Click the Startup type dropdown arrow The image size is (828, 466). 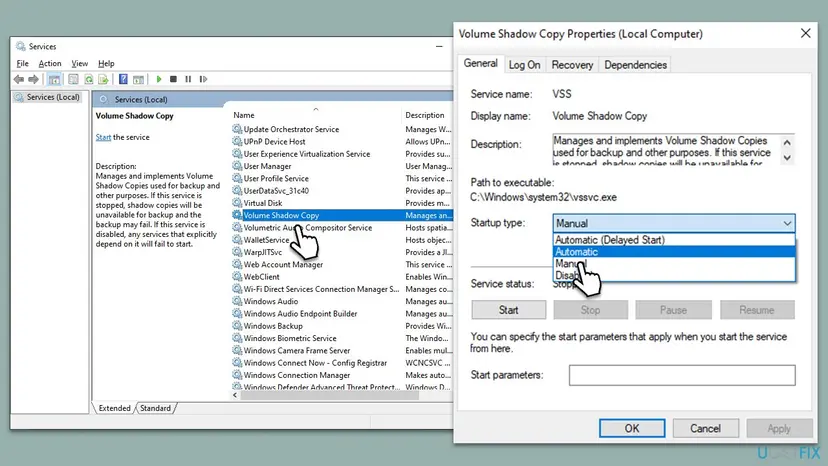(x=787, y=223)
